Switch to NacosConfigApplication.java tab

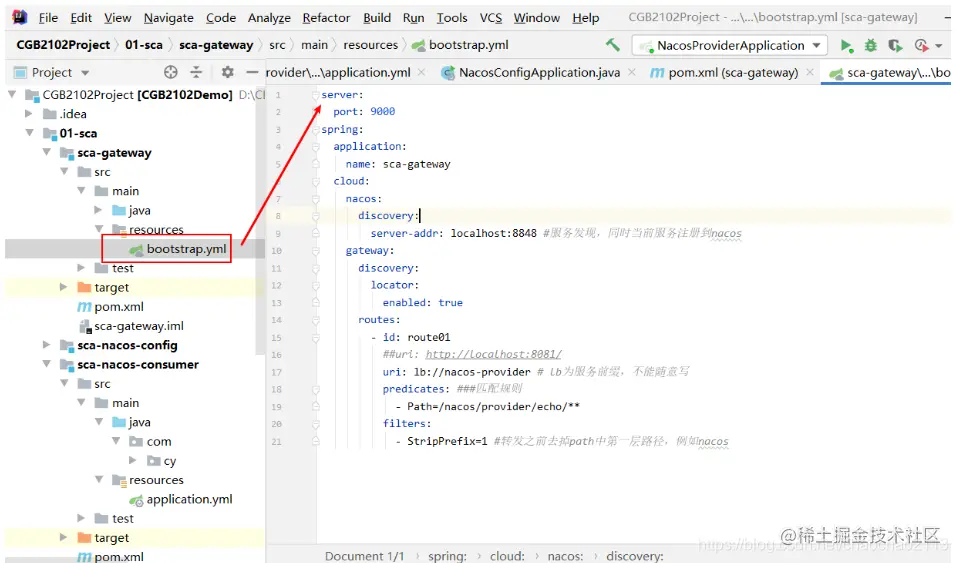[532, 72]
